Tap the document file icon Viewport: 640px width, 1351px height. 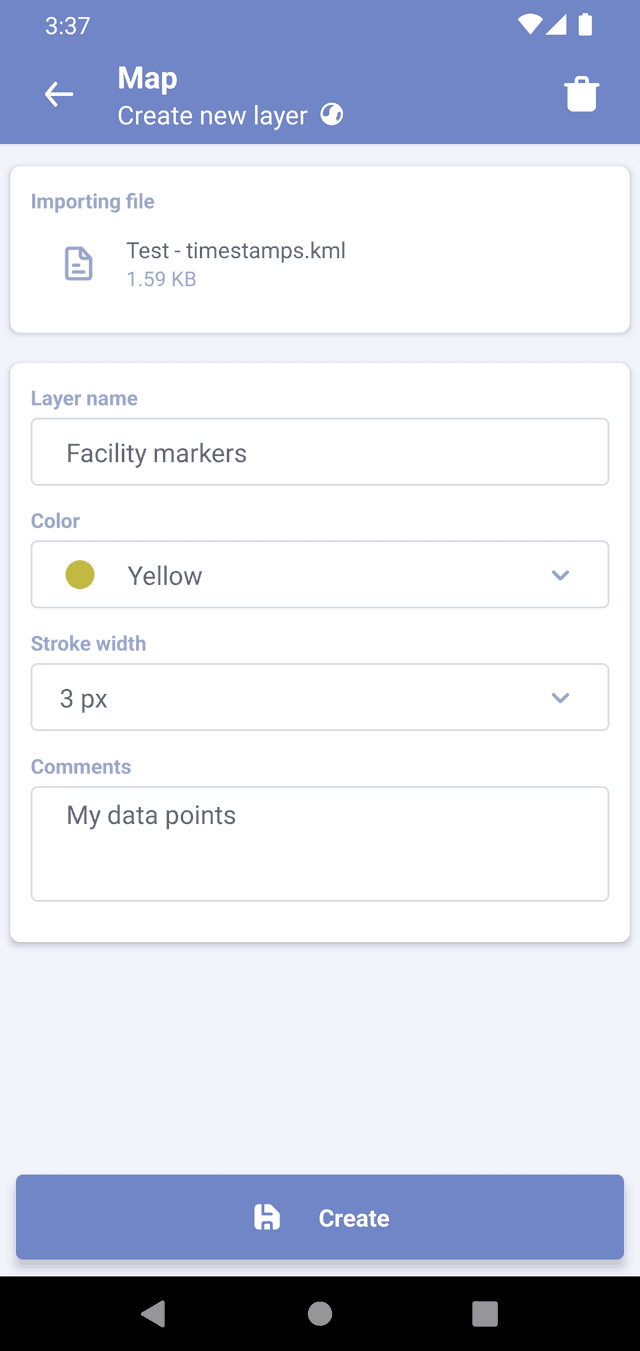coord(79,264)
